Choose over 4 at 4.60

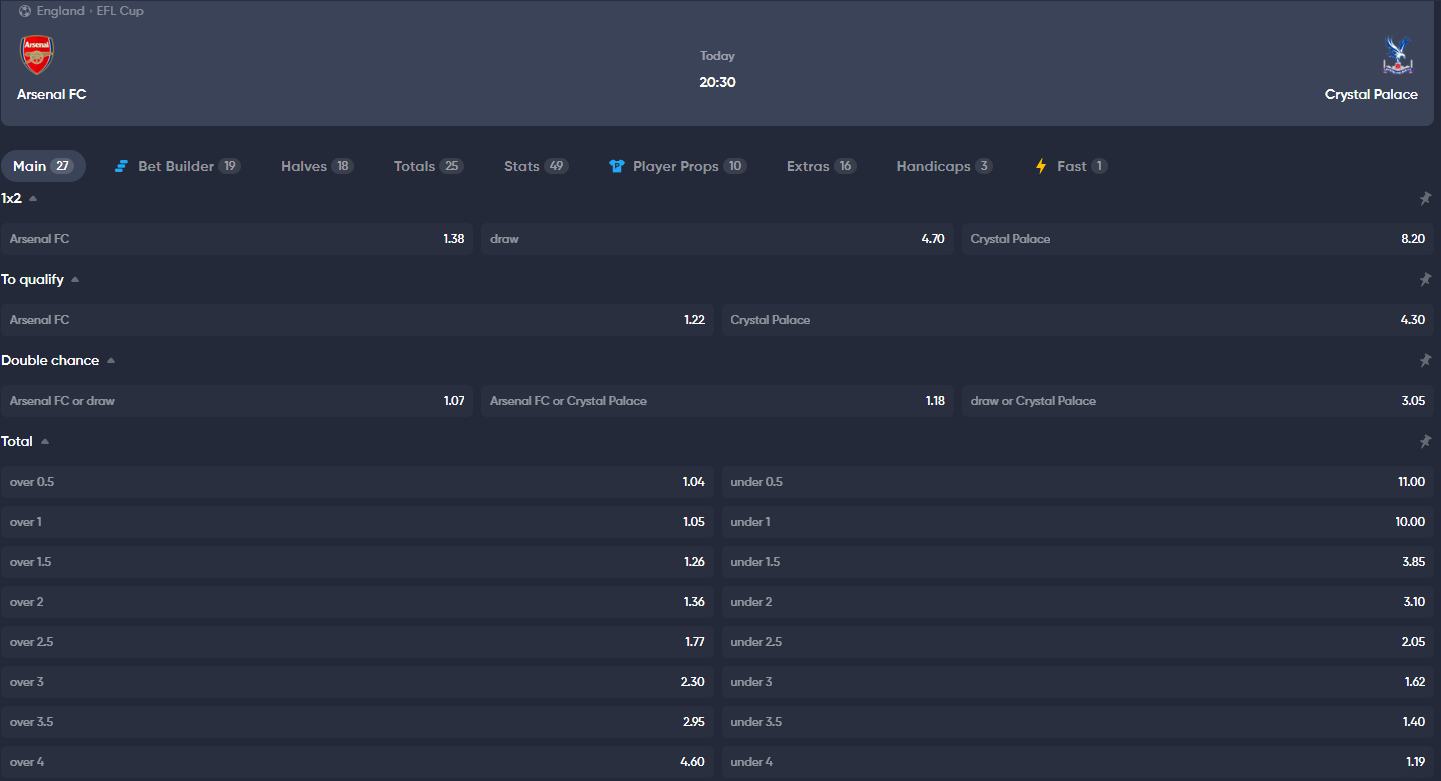pos(357,762)
